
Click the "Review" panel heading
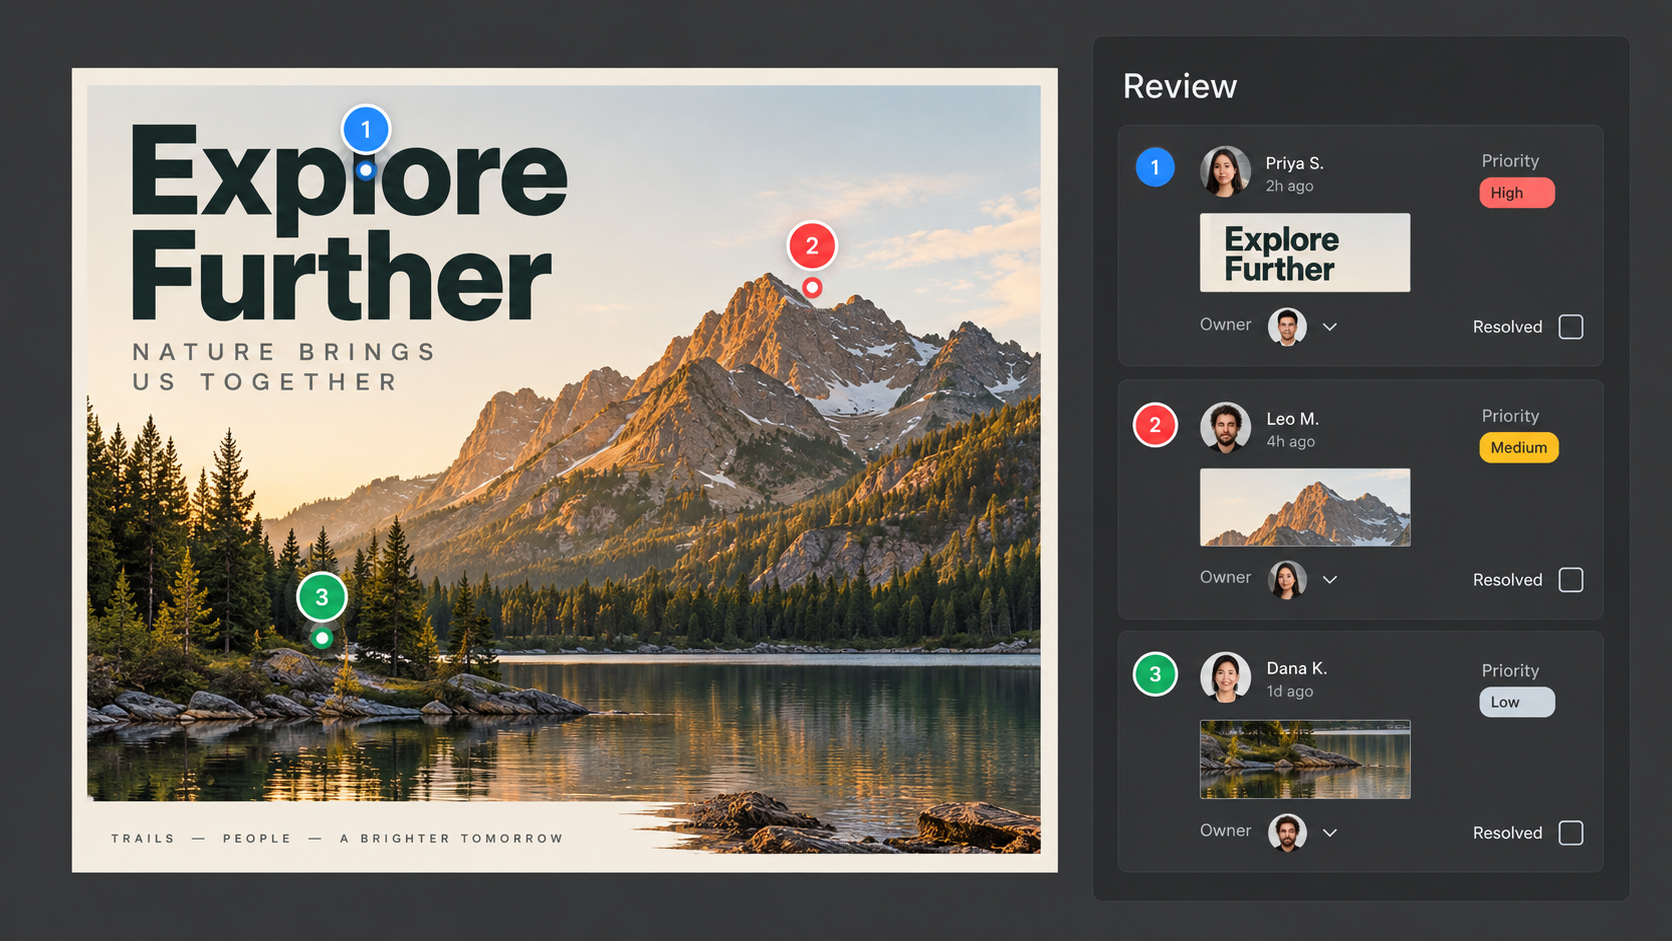(1180, 86)
